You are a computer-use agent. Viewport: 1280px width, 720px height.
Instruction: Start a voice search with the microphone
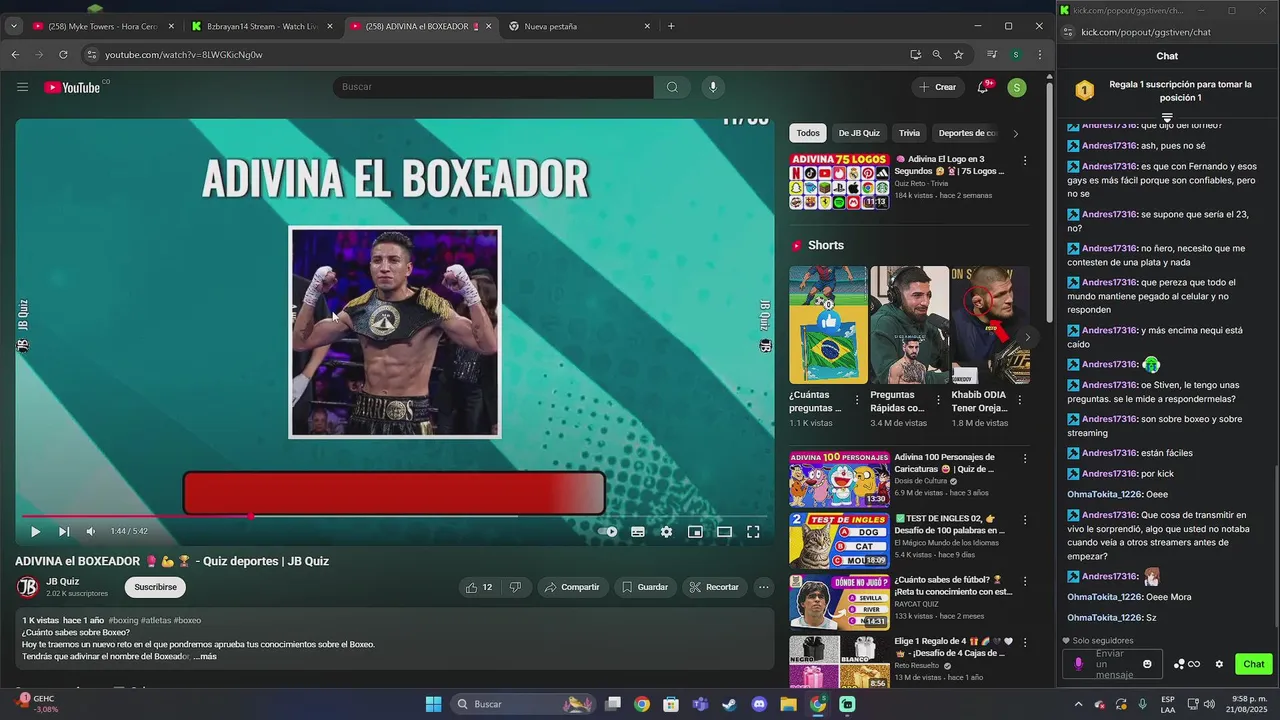point(713,87)
